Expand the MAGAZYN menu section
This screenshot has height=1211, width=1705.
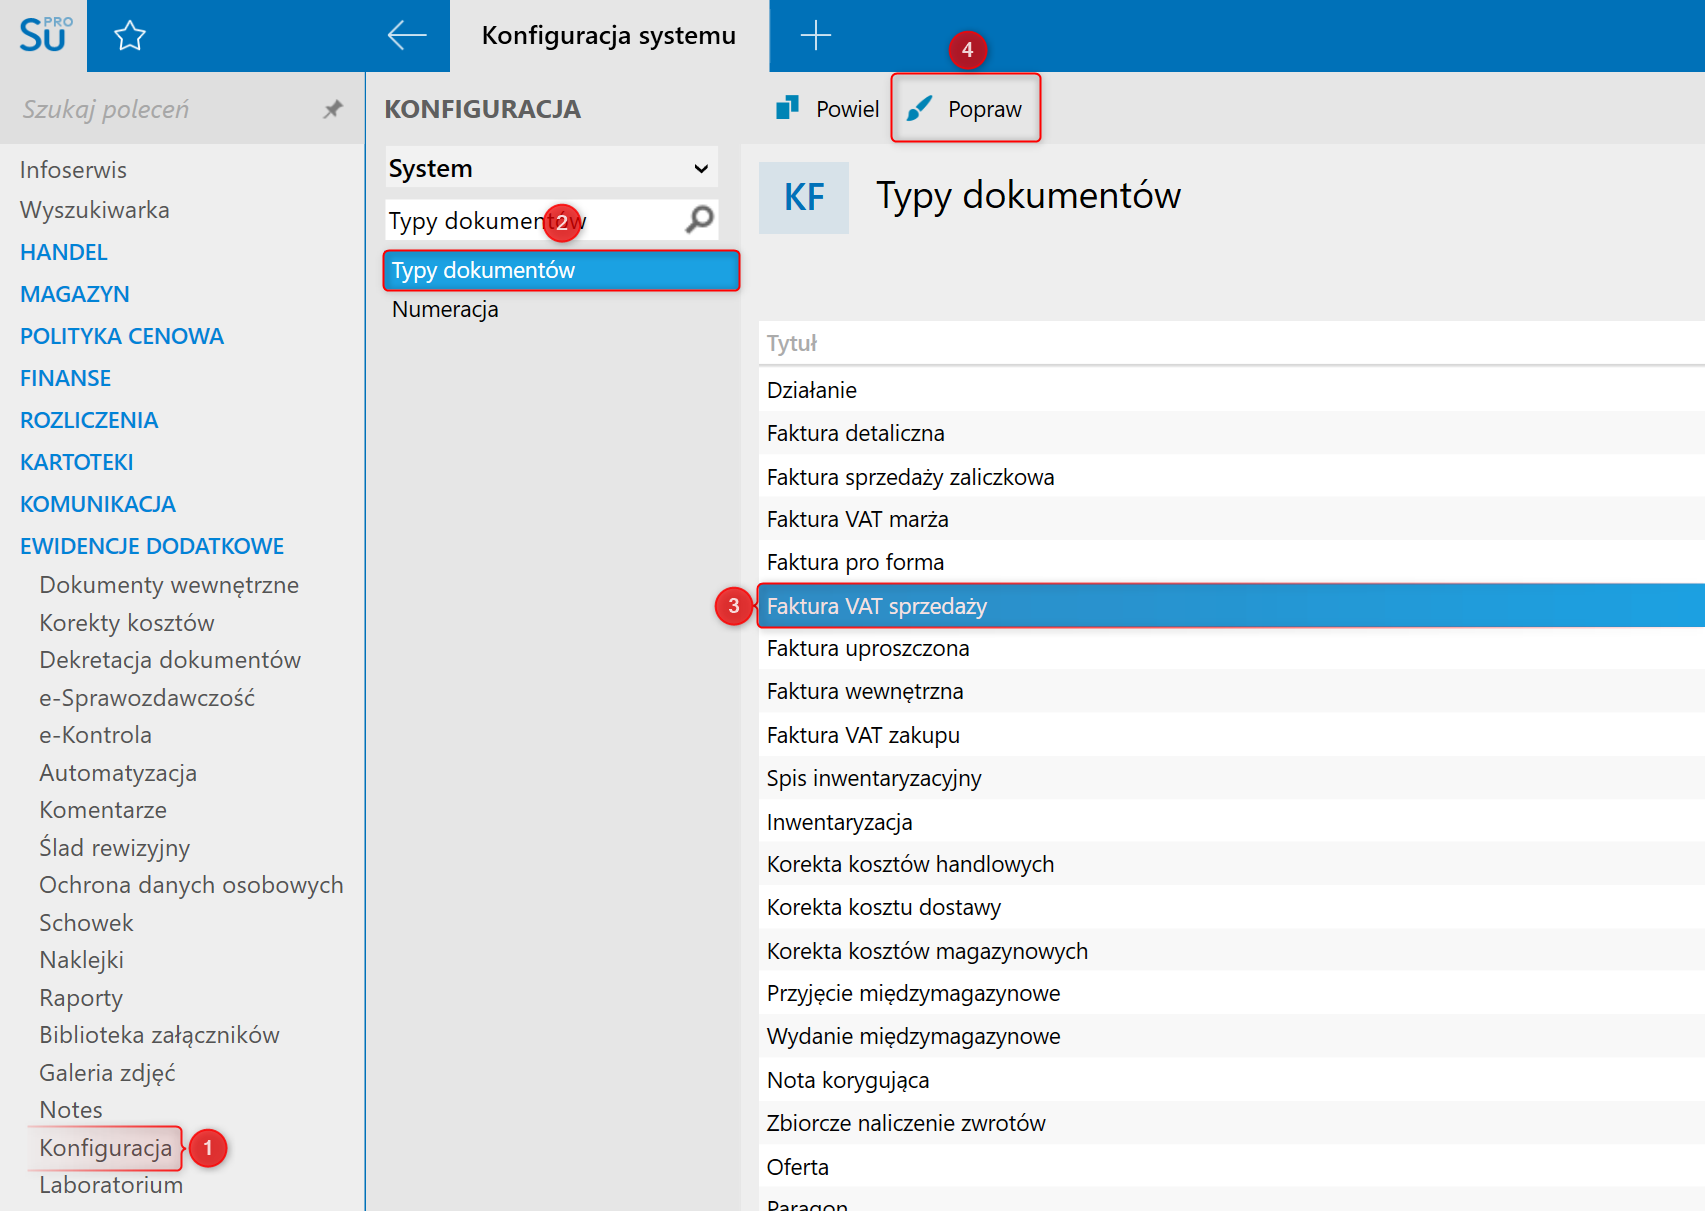tap(75, 294)
